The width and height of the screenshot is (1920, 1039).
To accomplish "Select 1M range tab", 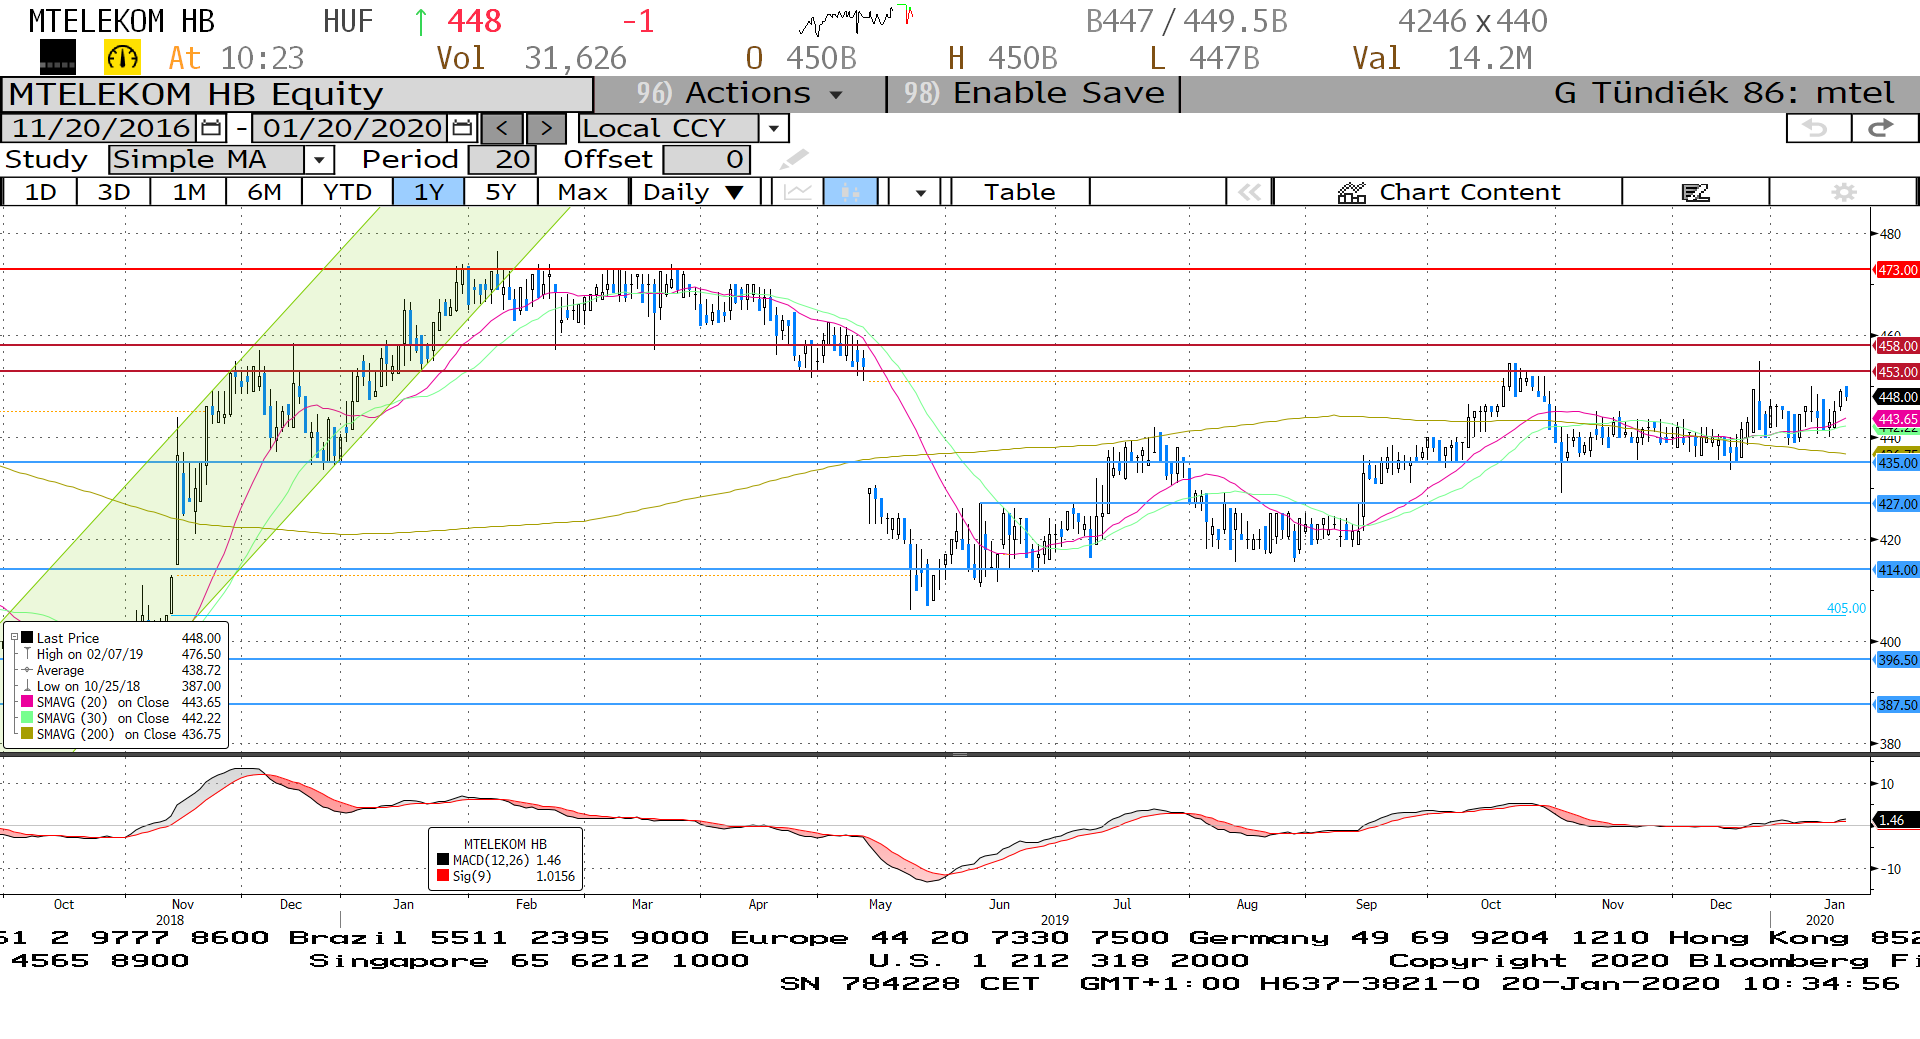I will pos(189,192).
